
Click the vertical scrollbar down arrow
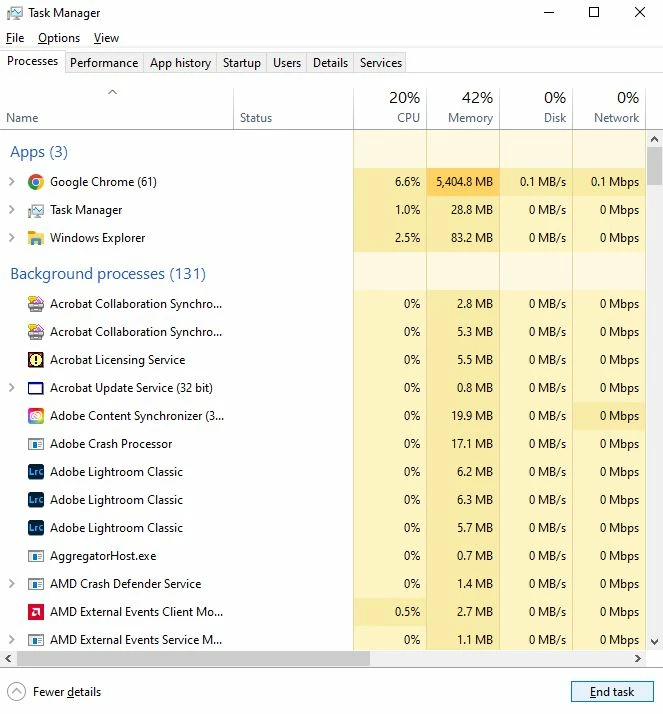pyautogui.click(x=654, y=642)
